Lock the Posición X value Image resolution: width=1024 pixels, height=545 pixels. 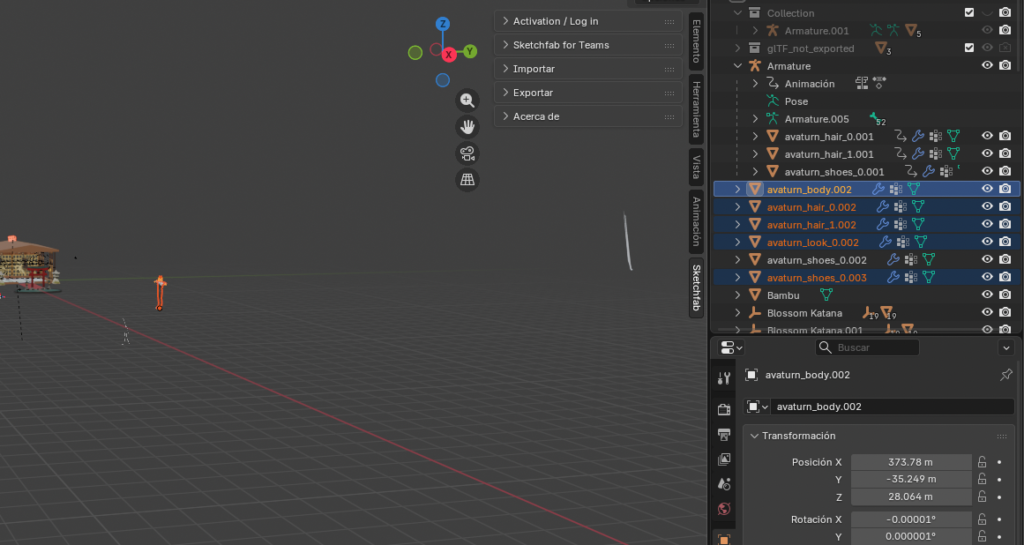point(983,462)
